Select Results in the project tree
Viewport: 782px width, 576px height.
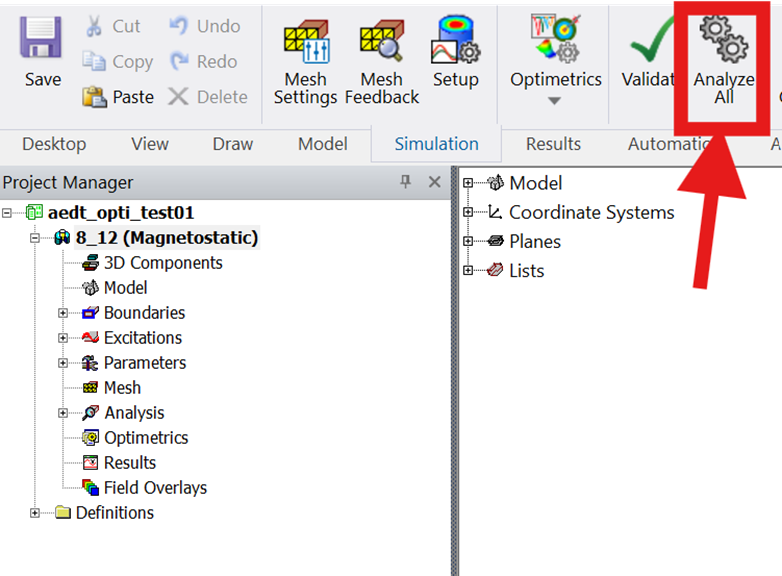[x=130, y=463]
